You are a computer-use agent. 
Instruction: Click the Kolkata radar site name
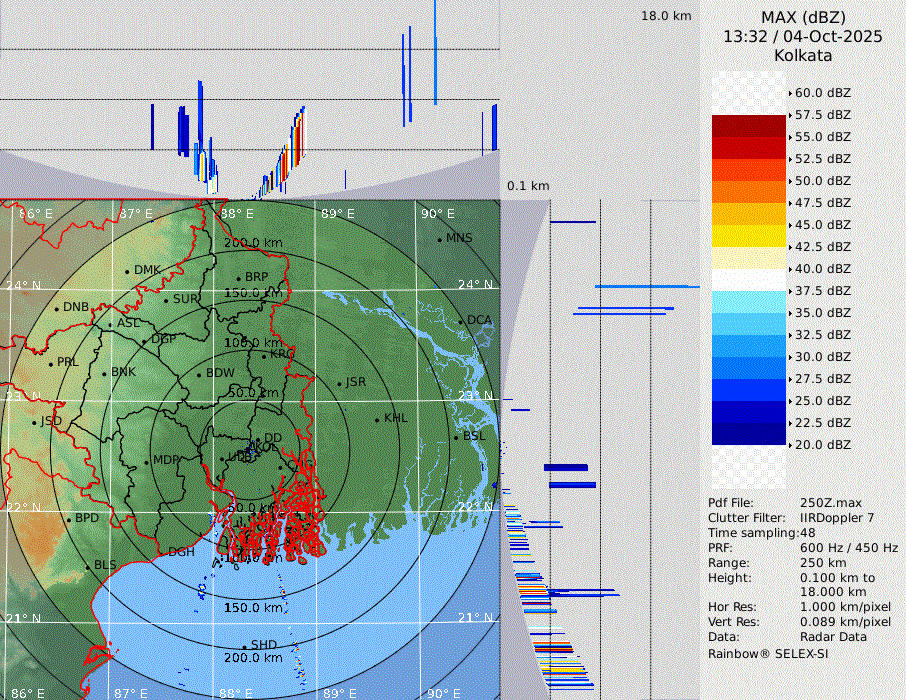[803, 55]
